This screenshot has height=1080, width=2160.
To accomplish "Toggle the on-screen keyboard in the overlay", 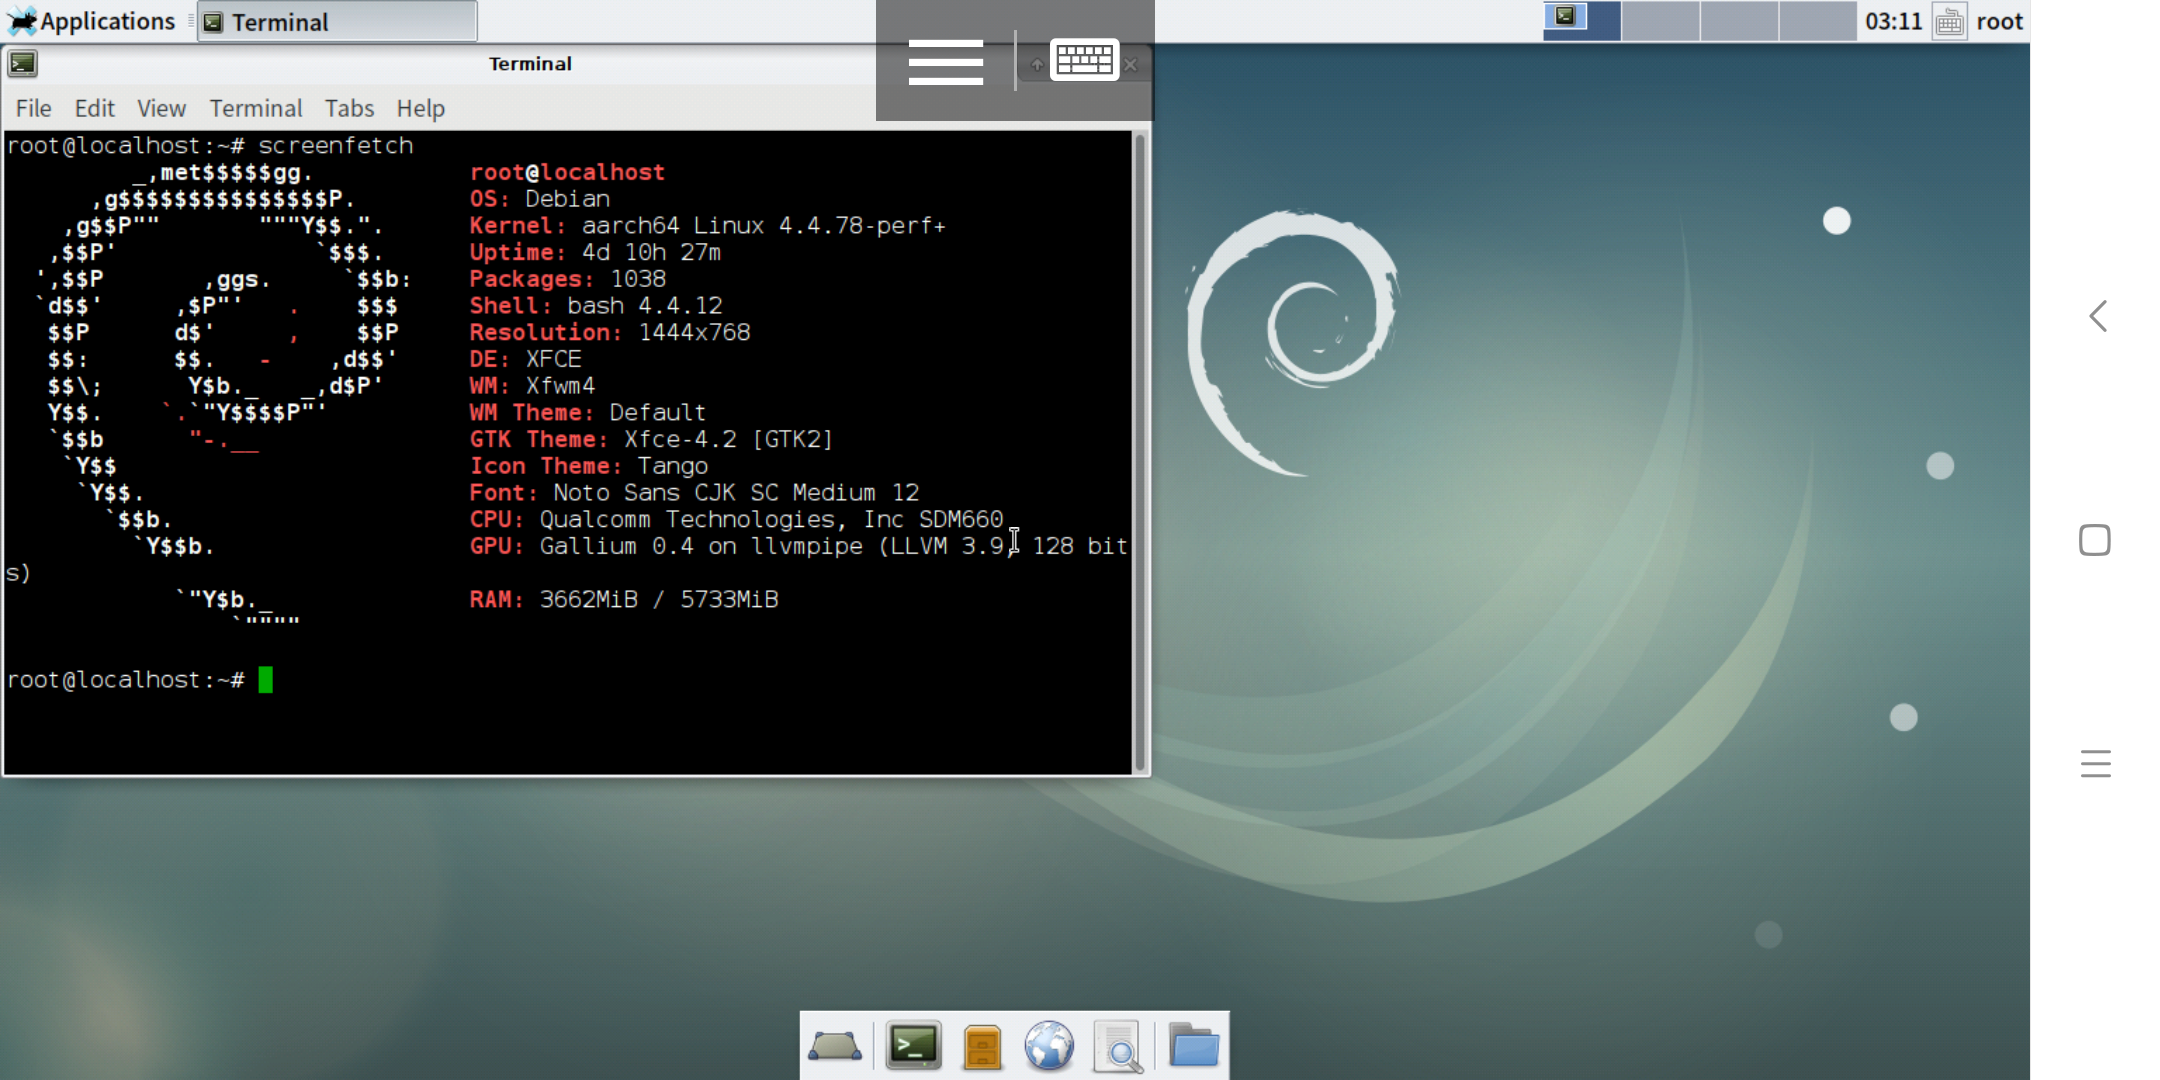I will 1084,60.
